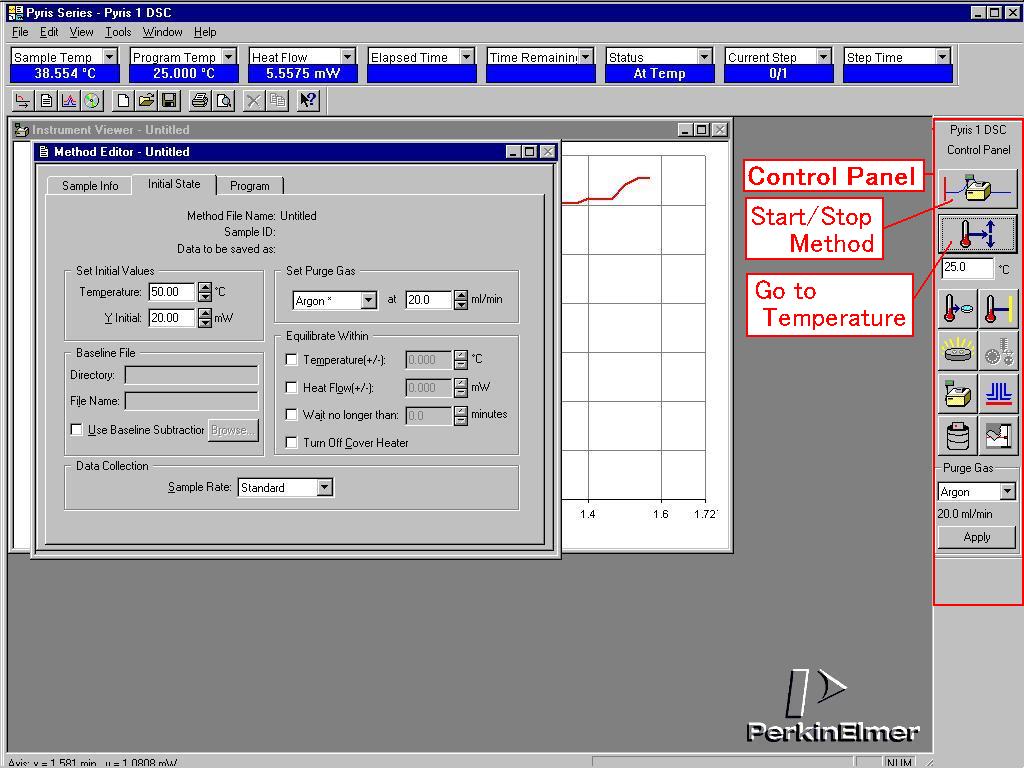The image size is (1024, 768).
Task: Click the baseline Directory field
Action: pyautogui.click(x=191, y=375)
